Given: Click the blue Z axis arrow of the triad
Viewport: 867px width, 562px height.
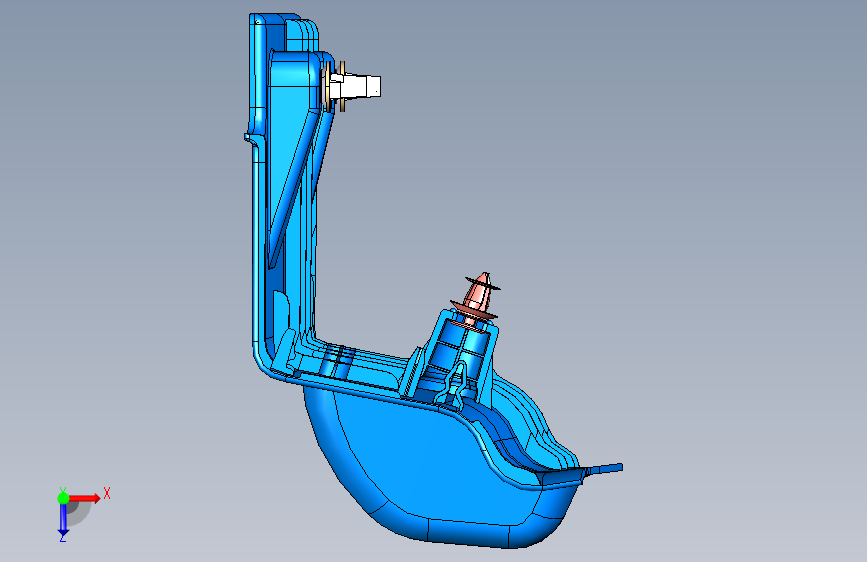Looking at the screenshot, I should [63, 519].
